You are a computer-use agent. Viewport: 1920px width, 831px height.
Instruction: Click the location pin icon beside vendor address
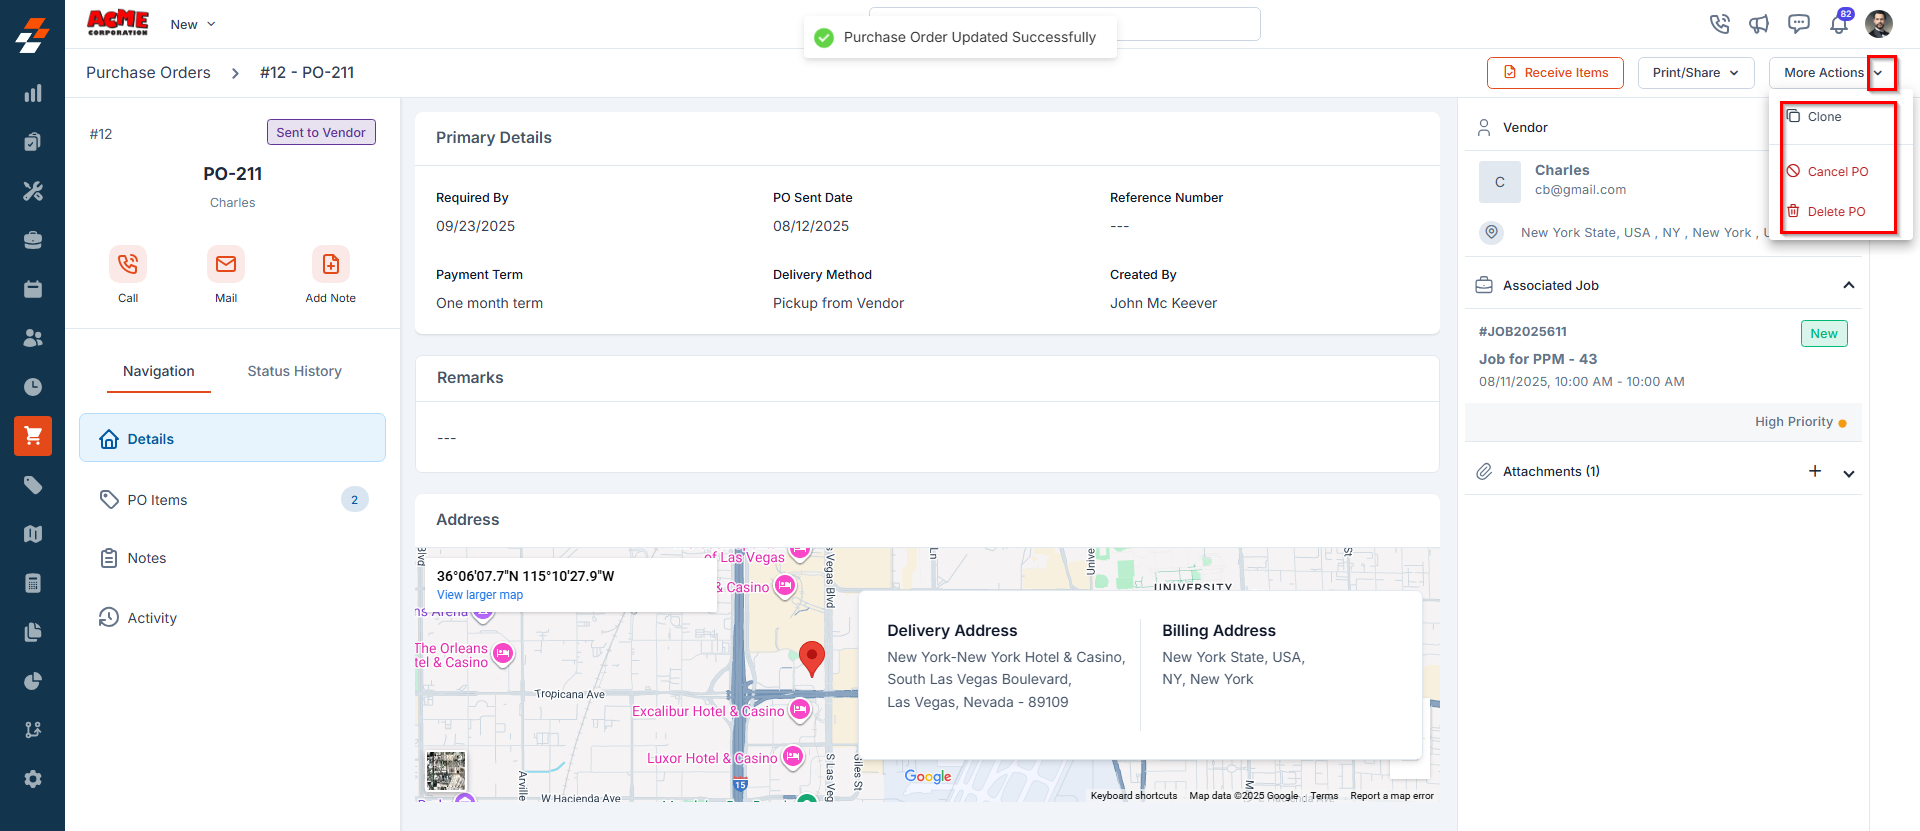coord(1492,232)
